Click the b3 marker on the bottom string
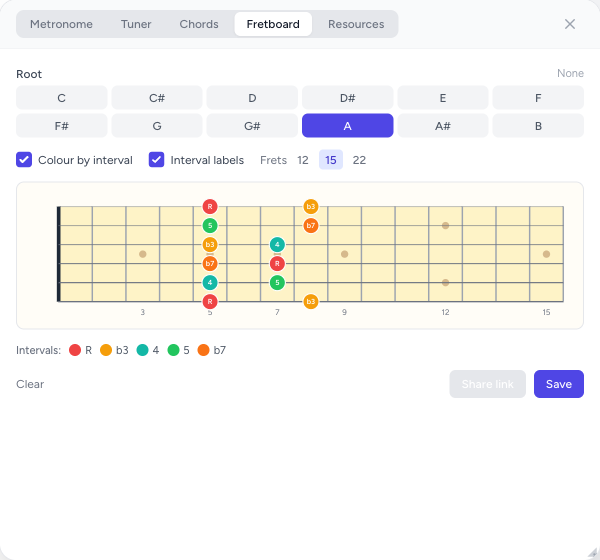The width and height of the screenshot is (600, 560). [311, 302]
